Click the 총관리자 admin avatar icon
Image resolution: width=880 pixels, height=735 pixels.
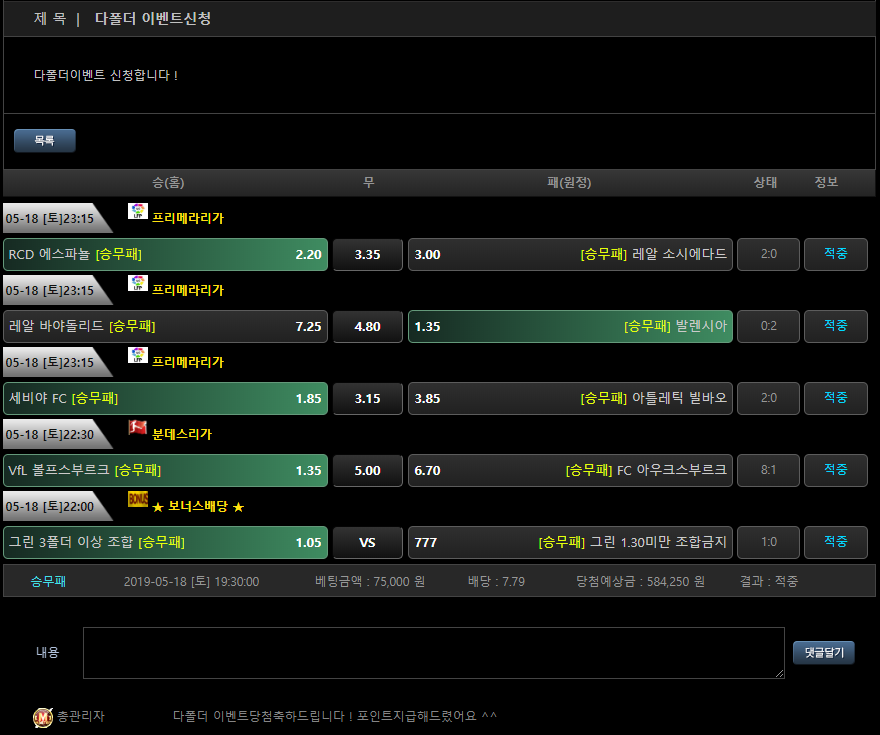[43, 716]
